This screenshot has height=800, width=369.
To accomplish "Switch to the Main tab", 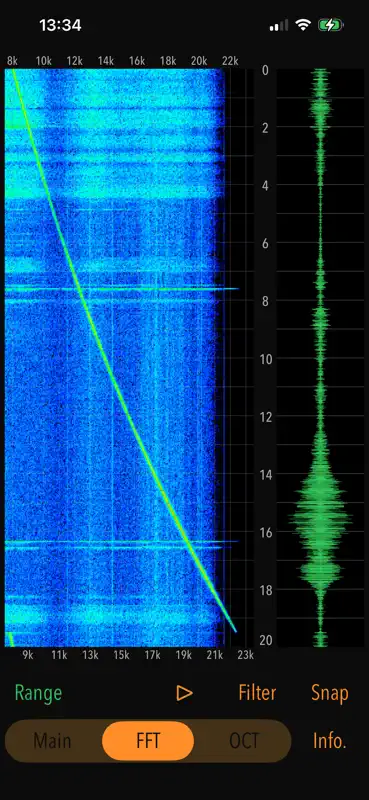I will (52, 740).
